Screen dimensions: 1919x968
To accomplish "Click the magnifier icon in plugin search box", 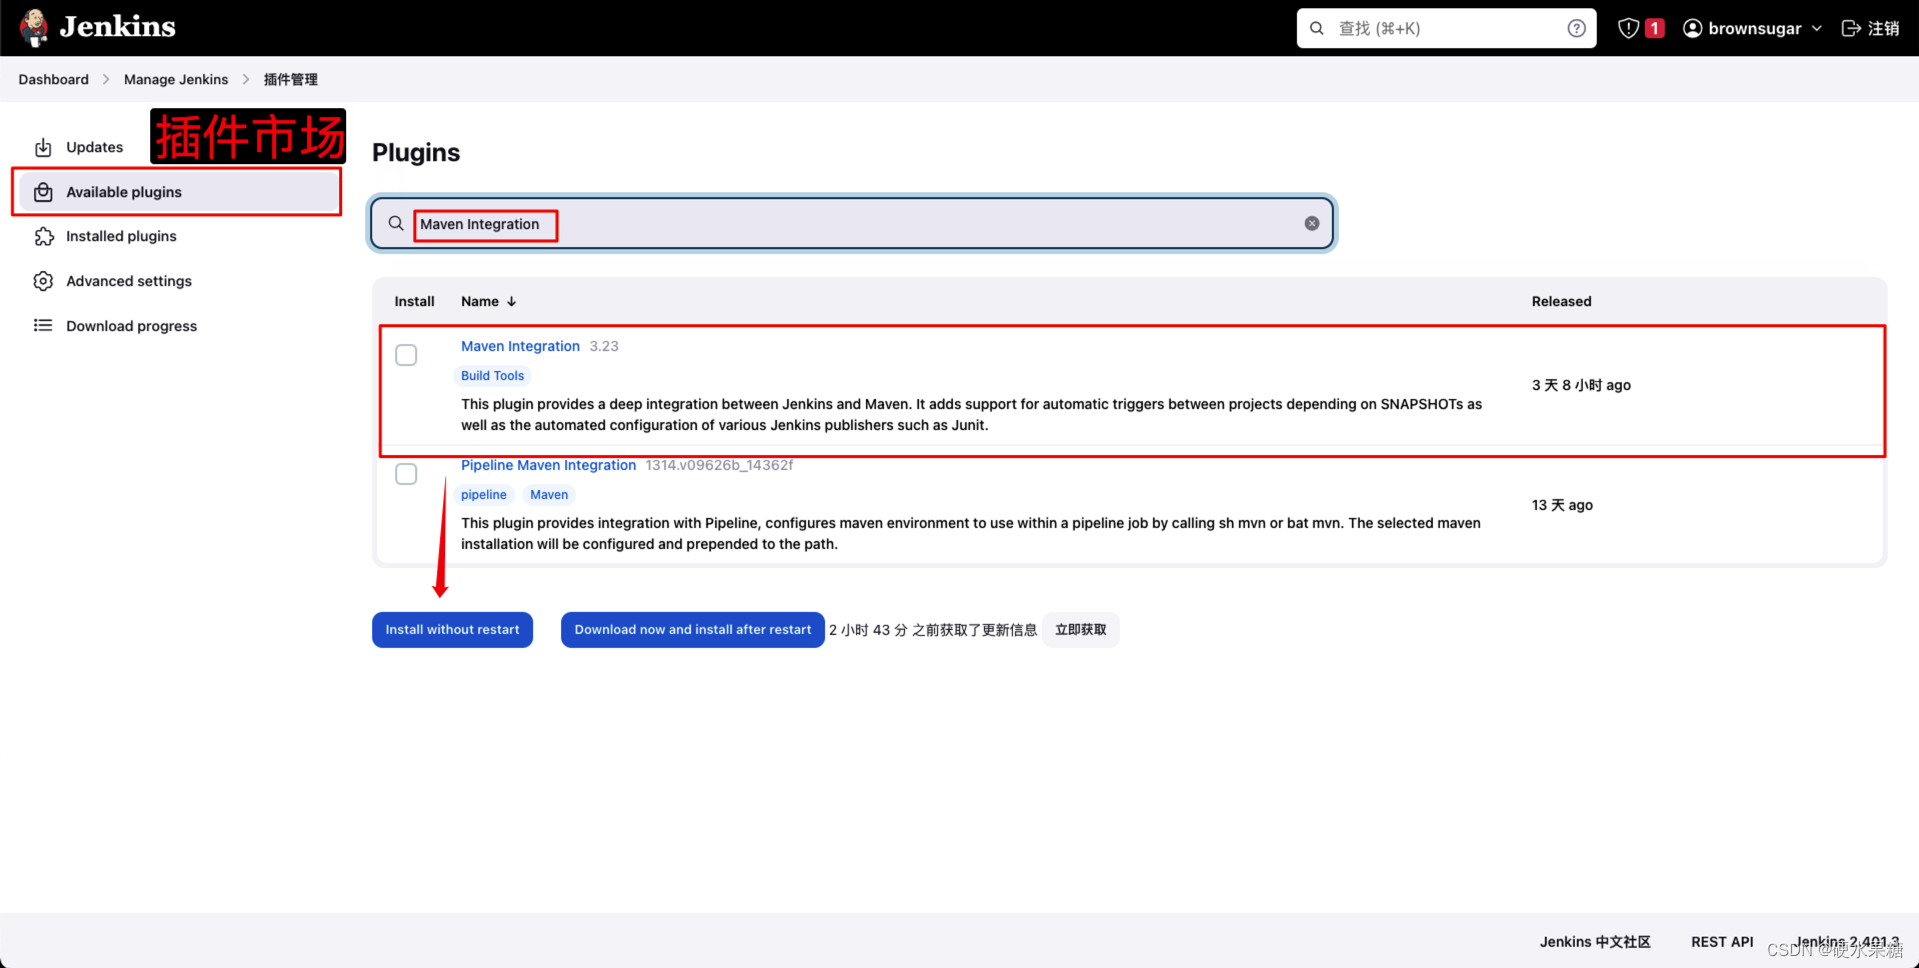I will coord(396,223).
